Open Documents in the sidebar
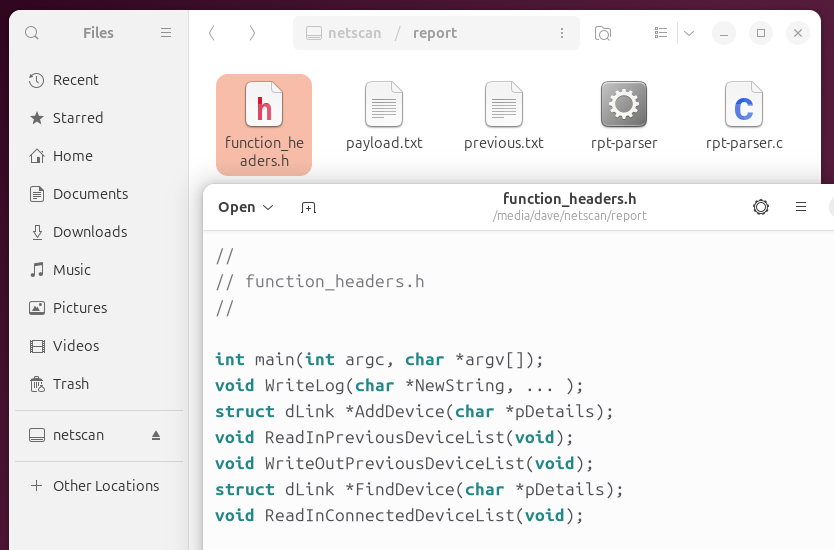The width and height of the screenshot is (834, 550). [x=99, y=194]
